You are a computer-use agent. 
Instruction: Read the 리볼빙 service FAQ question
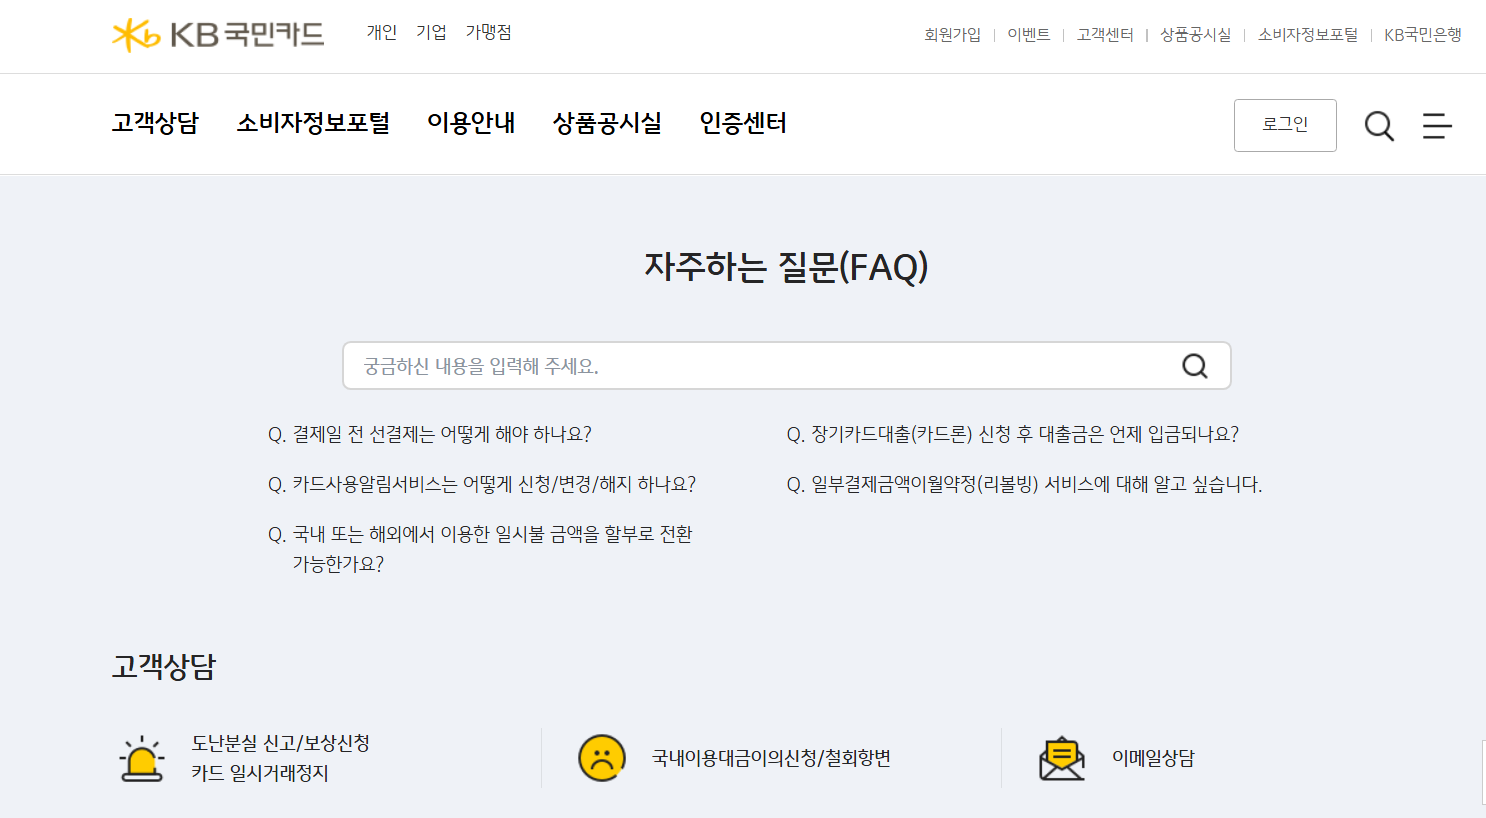[1023, 483]
